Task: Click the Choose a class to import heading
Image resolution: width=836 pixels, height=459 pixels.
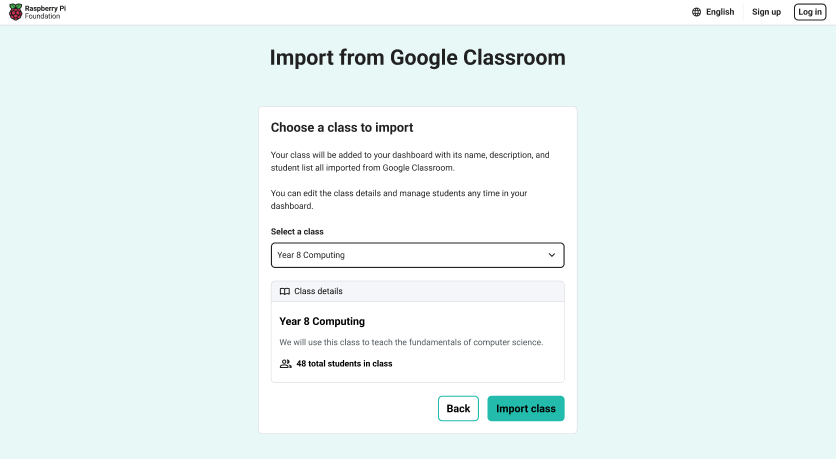Action: coord(342,128)
